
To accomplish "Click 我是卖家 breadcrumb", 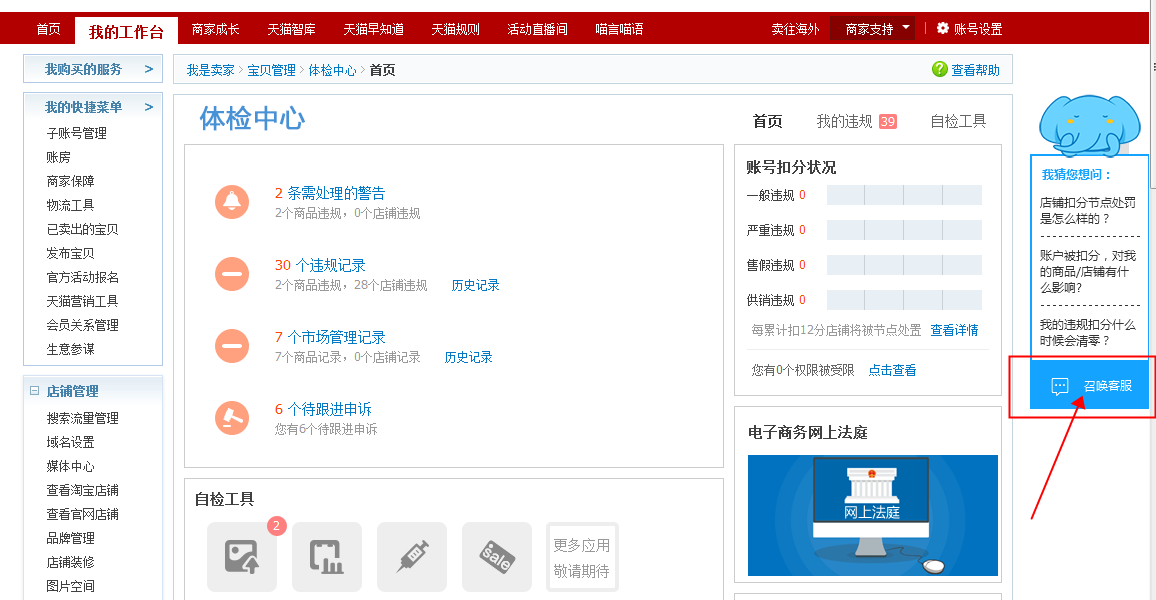I will click(210, 70).
